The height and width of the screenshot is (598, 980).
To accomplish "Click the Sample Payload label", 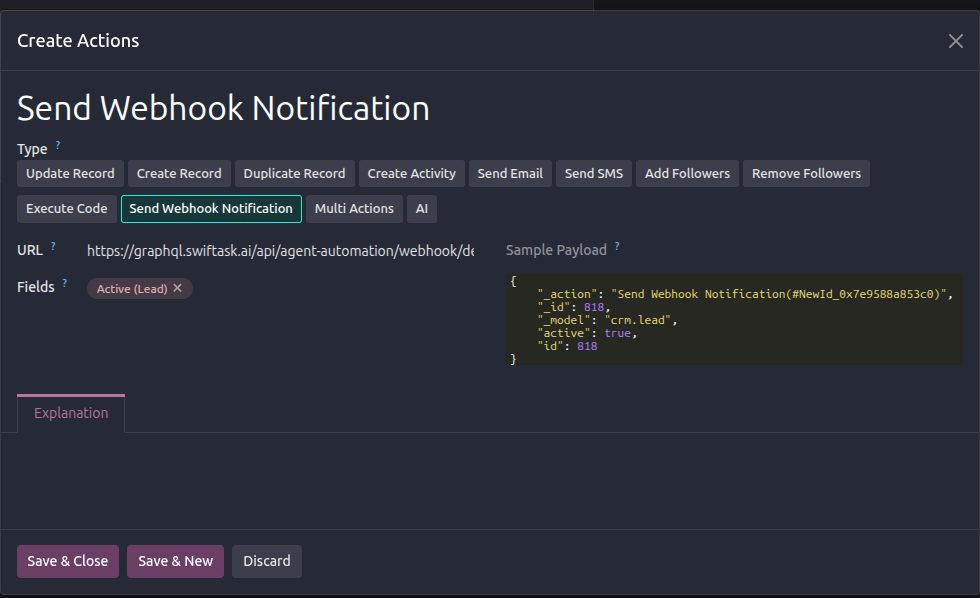I will point(556,250).
